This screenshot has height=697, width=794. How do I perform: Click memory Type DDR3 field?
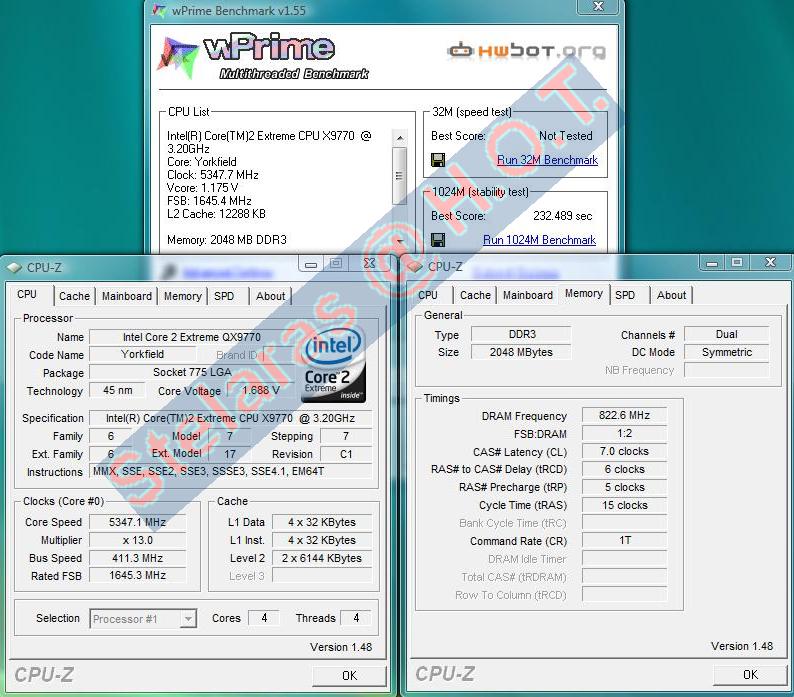[522, 334]
